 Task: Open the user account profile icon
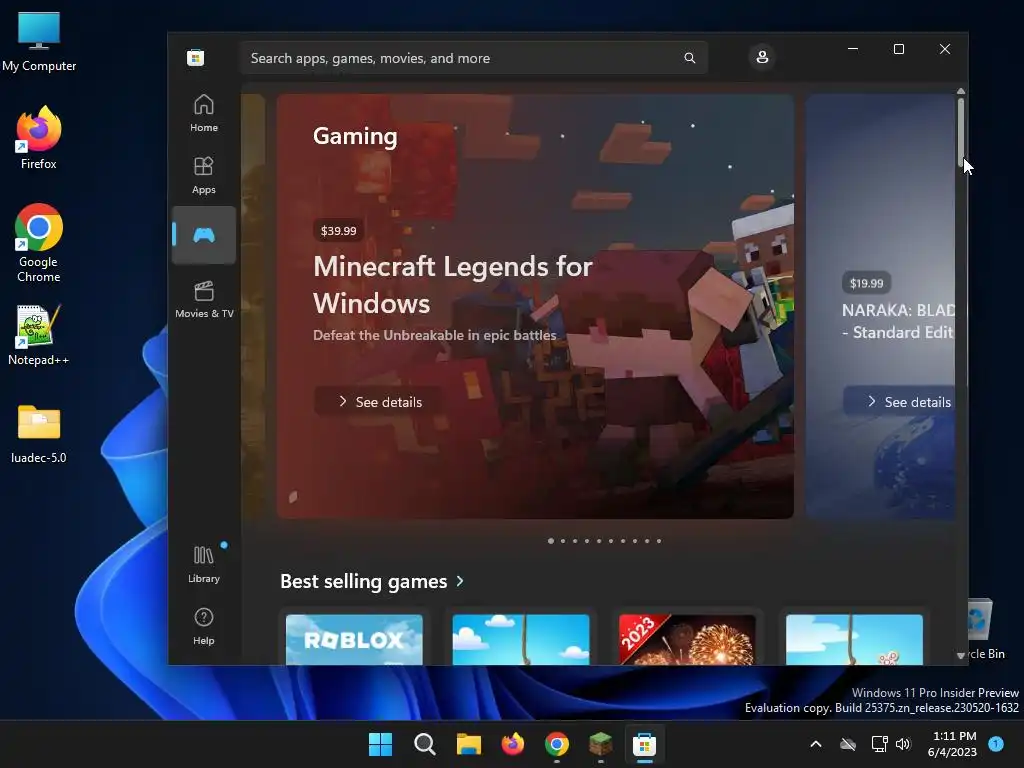[762, 57]
